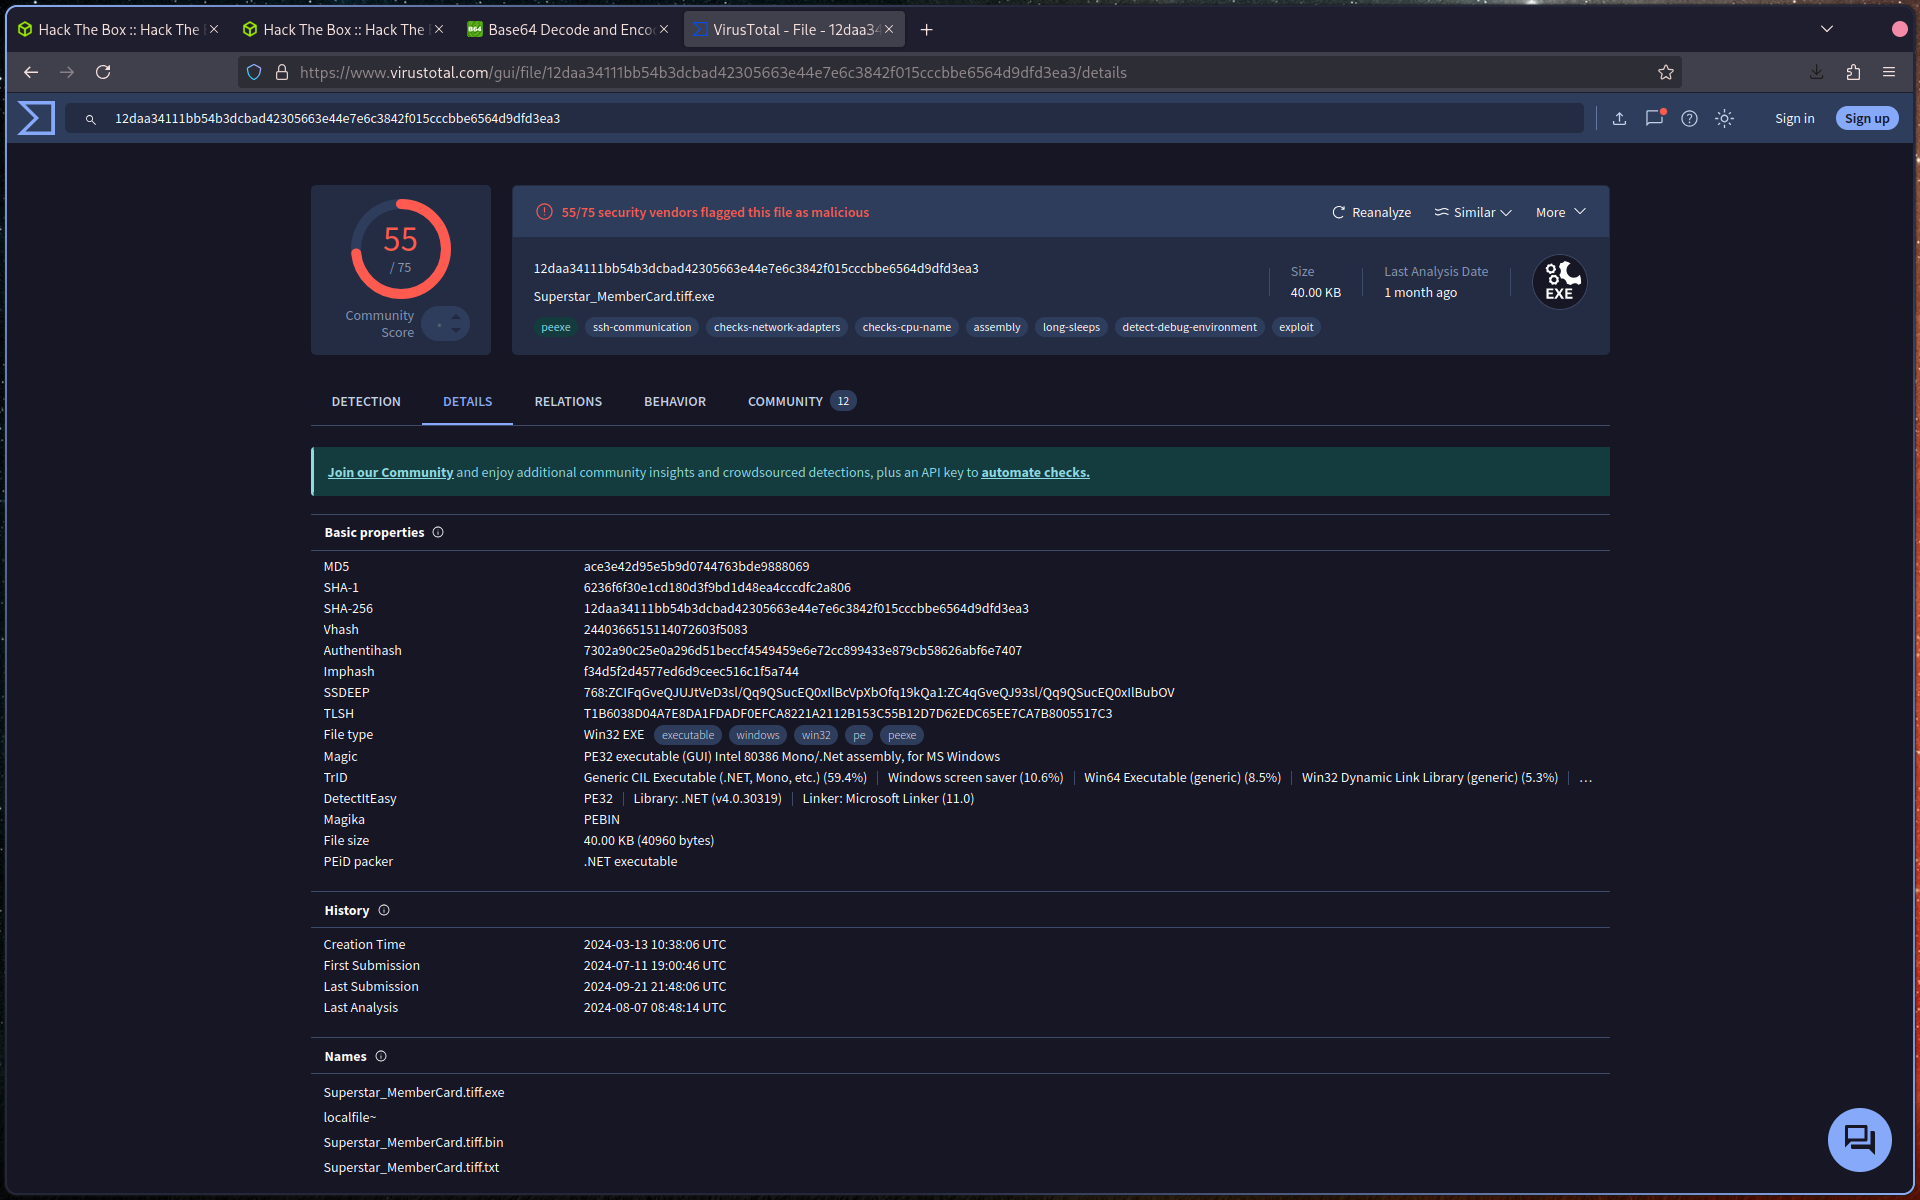Image resolution: width=1920 pixels, height=1200 pixels.
Task: Vote down on Community Score
Action: click(456, 331)
